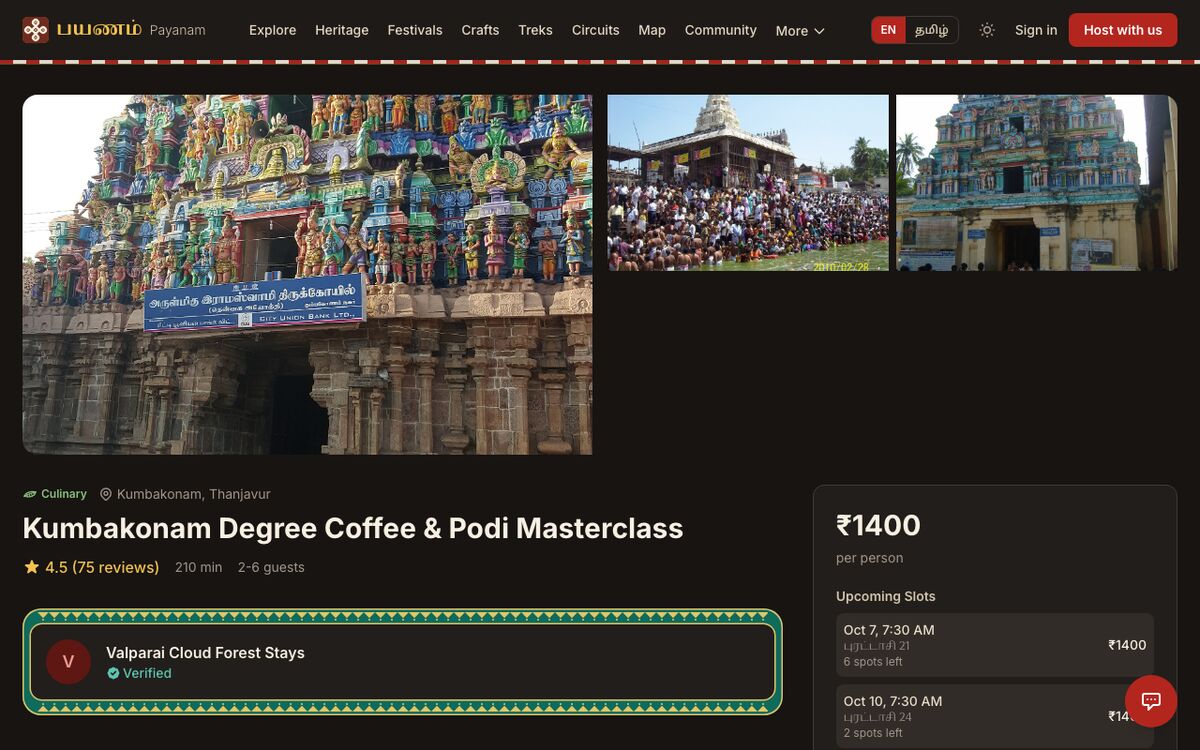Image resolution: width=1200 pixels, height=750 pixels.
Task: Click Kumbakonam, Thanjavur location text
Action: (193, 494)
